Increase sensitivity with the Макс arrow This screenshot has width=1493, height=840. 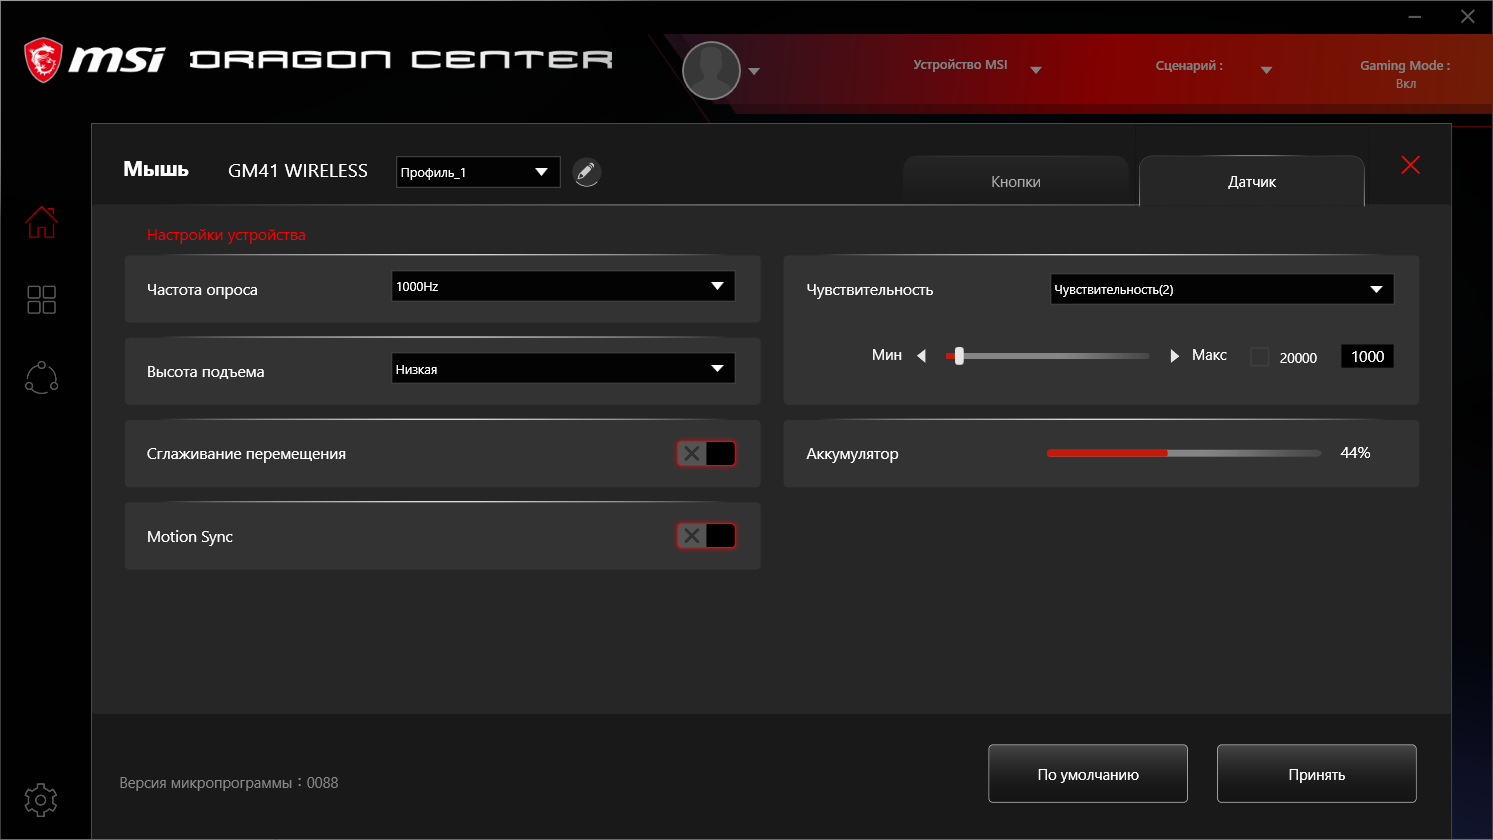1175,356
